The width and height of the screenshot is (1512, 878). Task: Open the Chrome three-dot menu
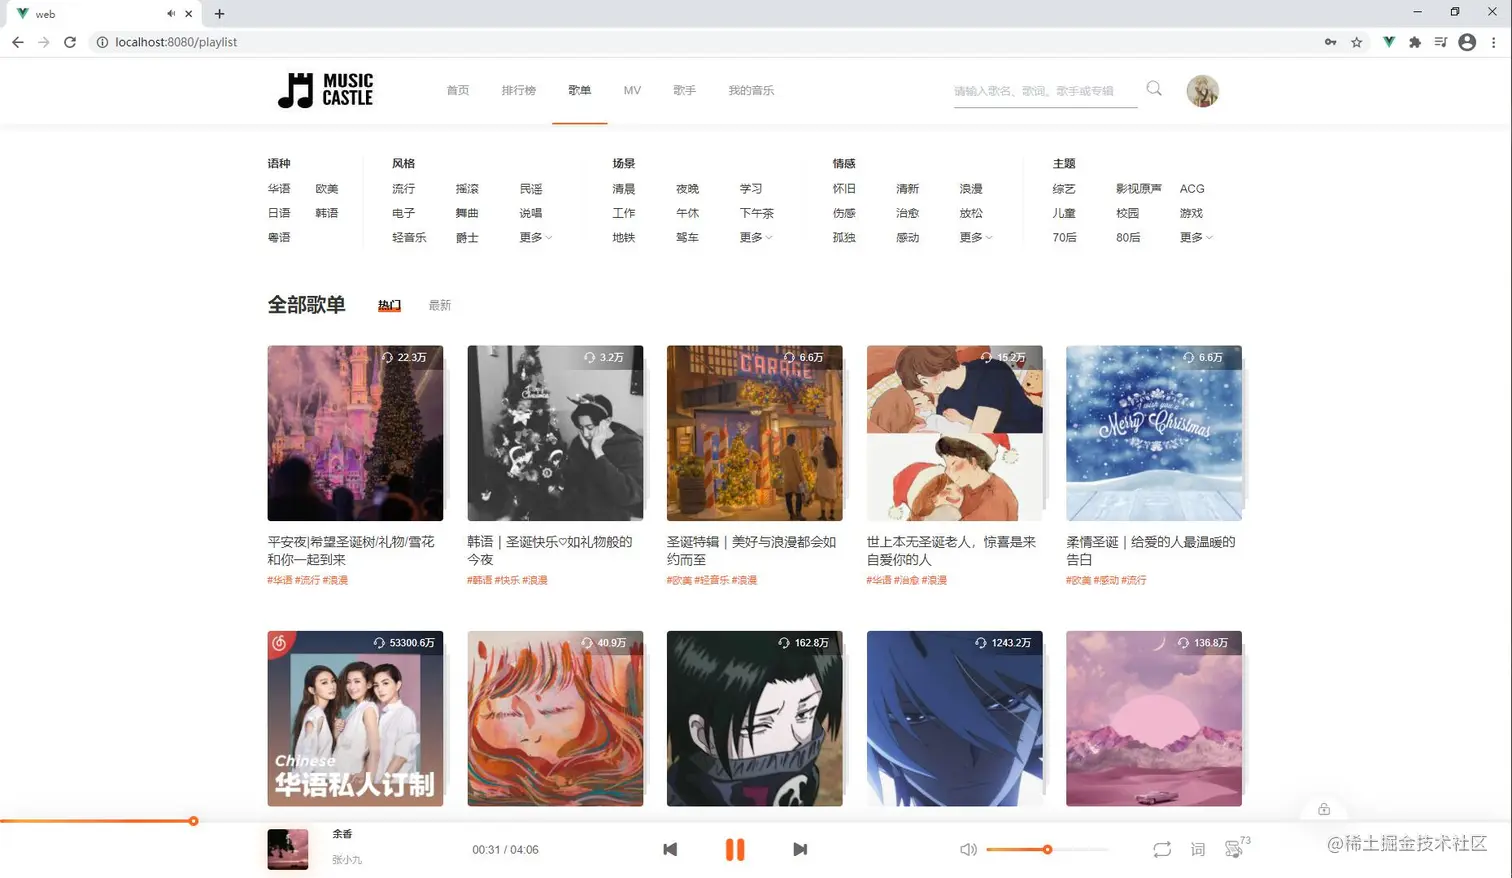click(x=1494, y=42)
